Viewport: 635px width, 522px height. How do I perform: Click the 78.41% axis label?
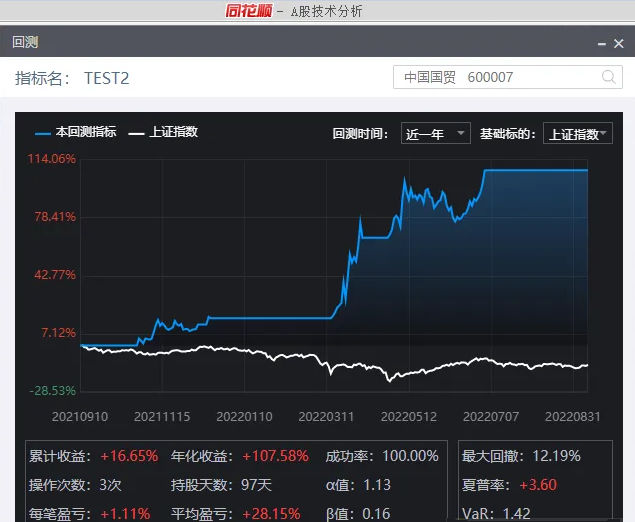(55, 217)
